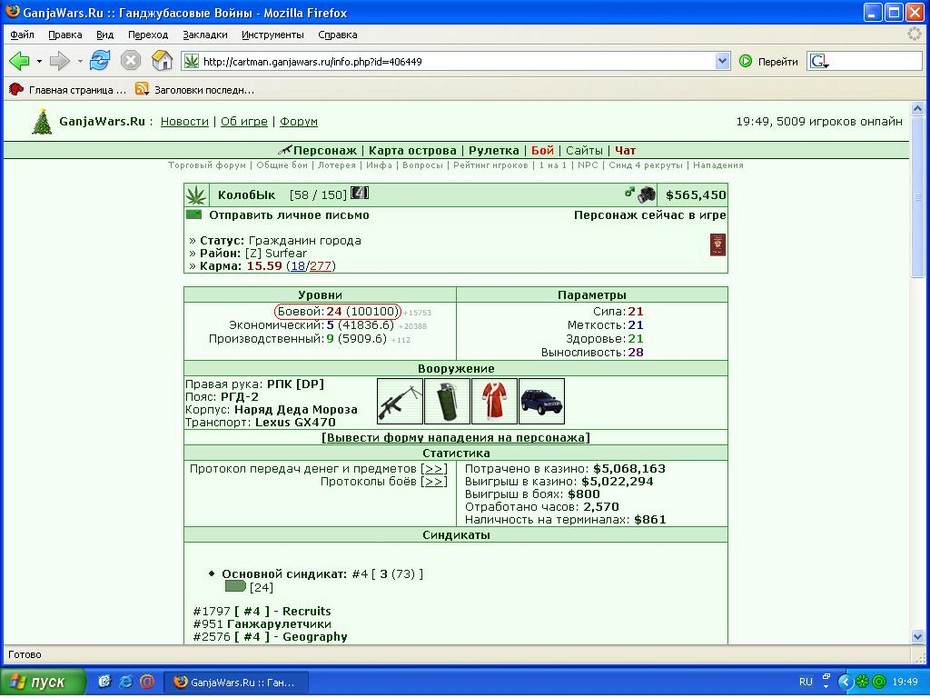
Task: Click the Lexus GX470 car thumbnail
Action: 542,401
